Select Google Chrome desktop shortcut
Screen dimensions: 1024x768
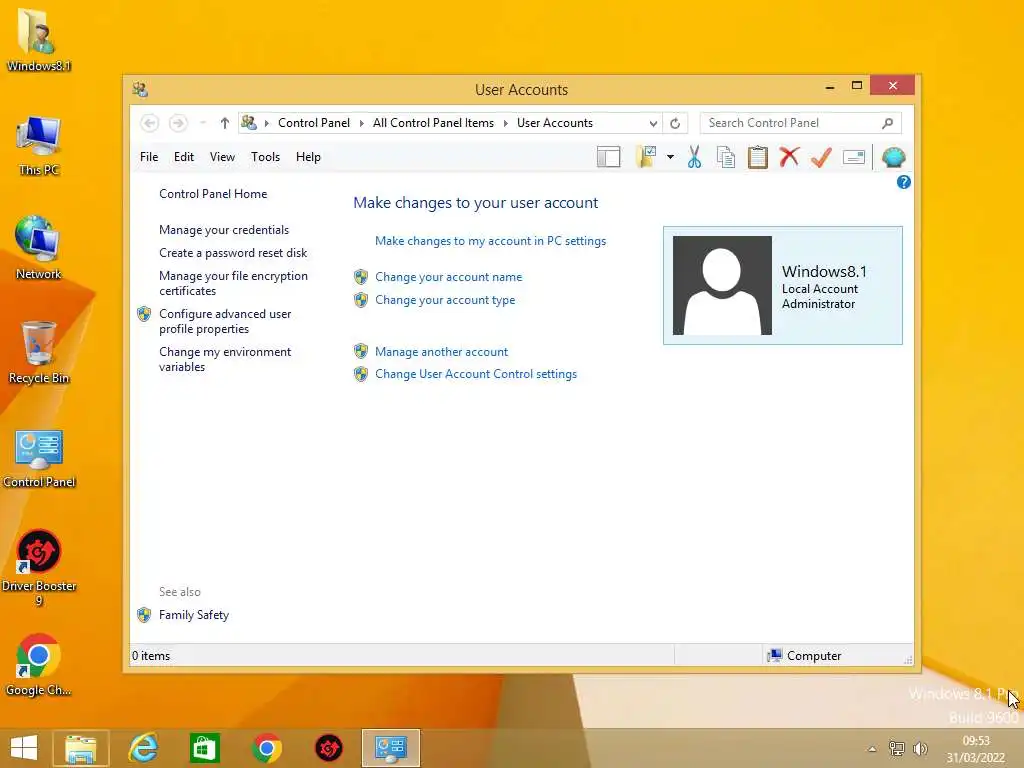point(39,665)
